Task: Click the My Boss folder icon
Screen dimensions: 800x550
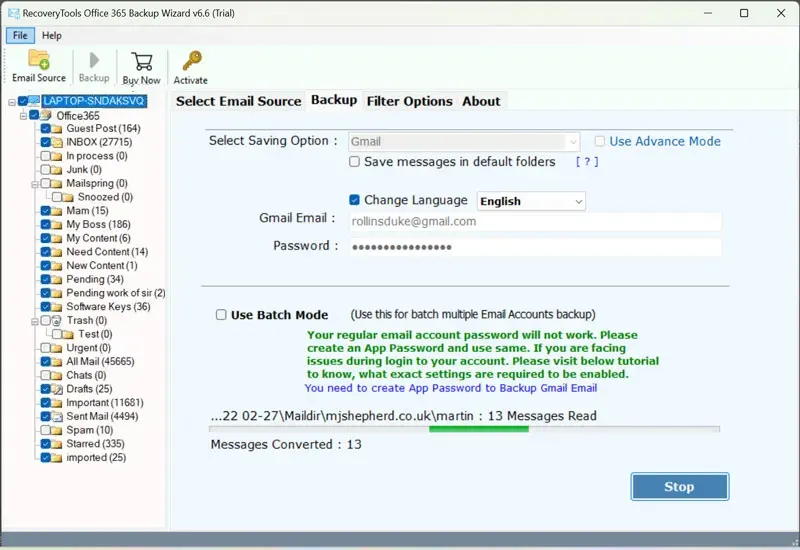Action: (x=57, y=224)
